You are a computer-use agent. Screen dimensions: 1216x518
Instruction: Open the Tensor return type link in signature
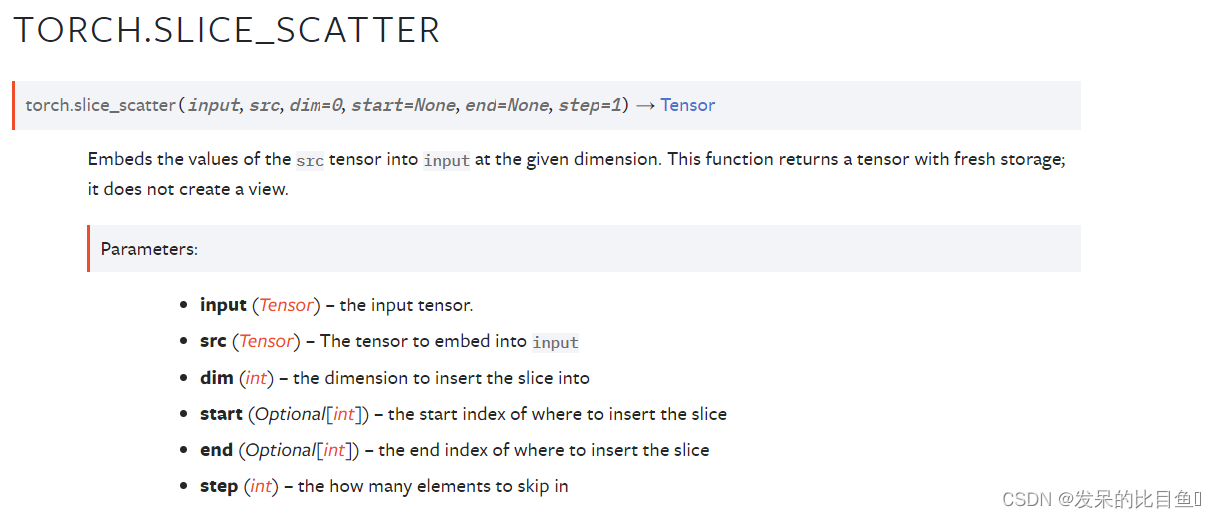687,105
